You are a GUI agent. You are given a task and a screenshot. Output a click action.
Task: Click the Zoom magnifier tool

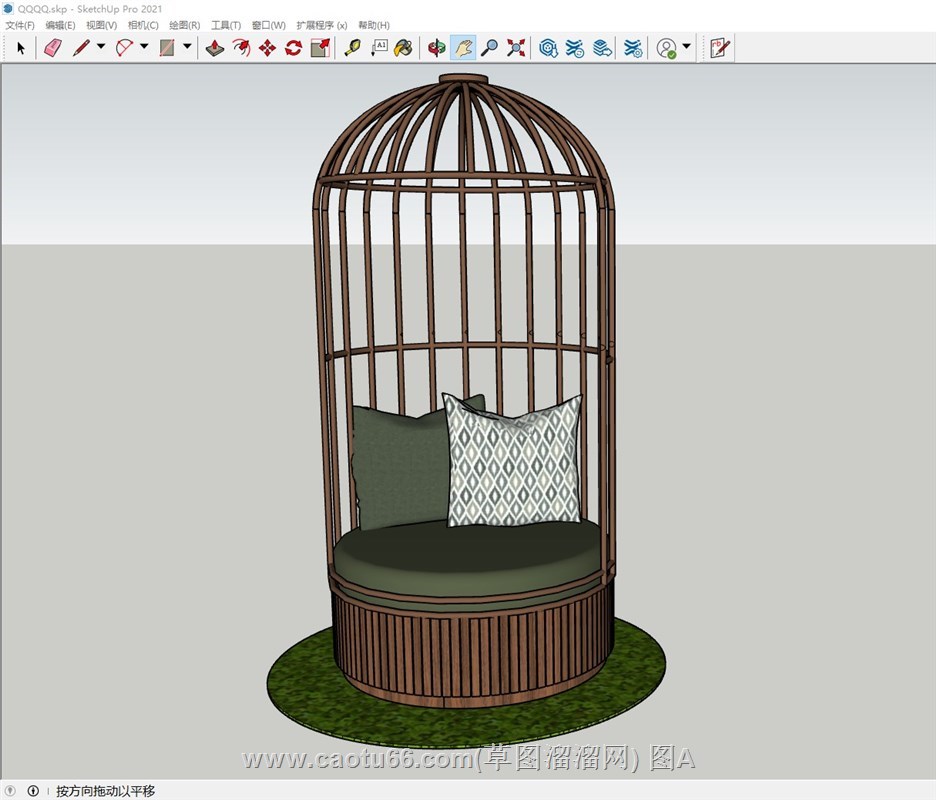tap(489, 47)
